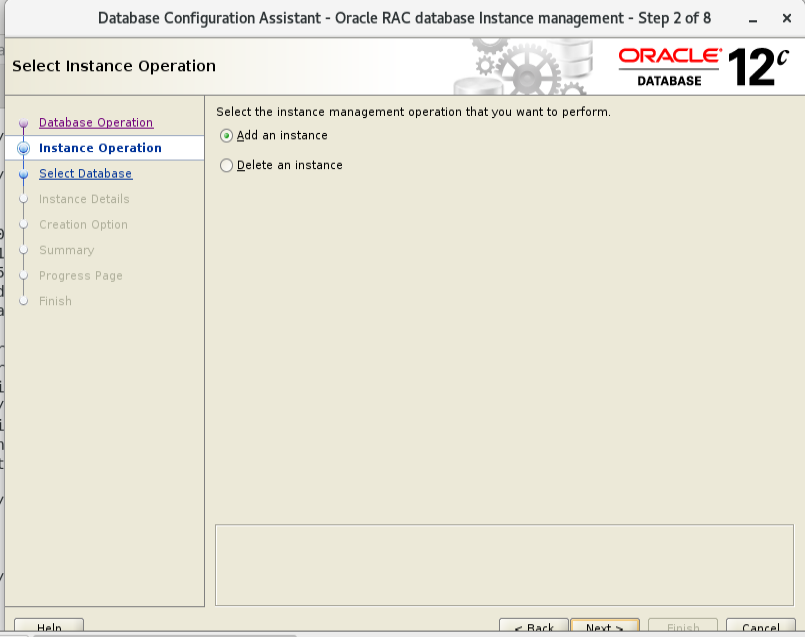Click the empty message area box
805x637 pixels.
point(504,565)
